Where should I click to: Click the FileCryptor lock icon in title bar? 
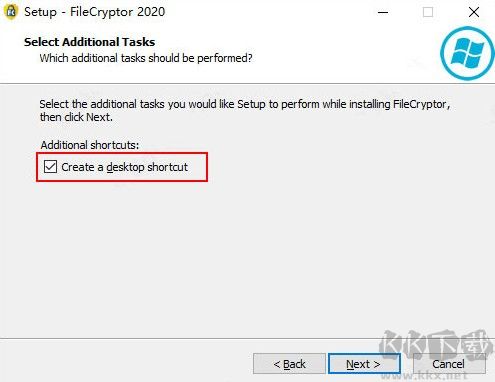pyautogui.click(x=11, y=12)
